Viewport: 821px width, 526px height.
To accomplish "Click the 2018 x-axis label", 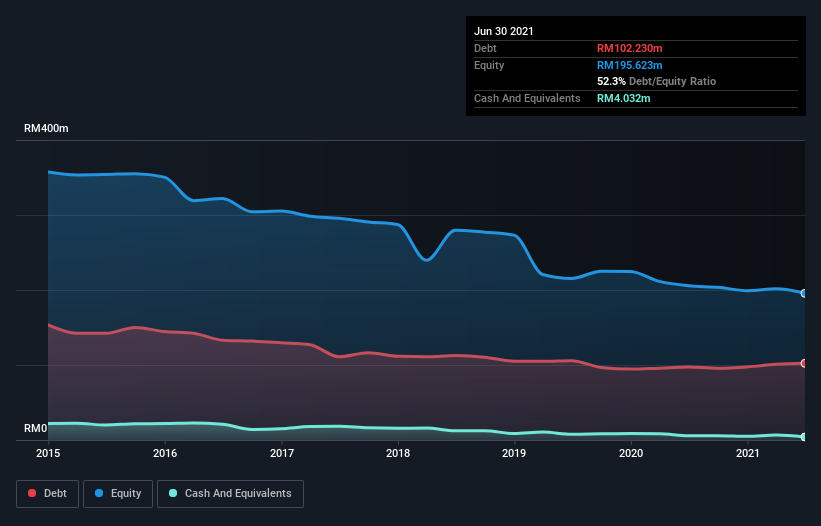I will coord(398,453).
